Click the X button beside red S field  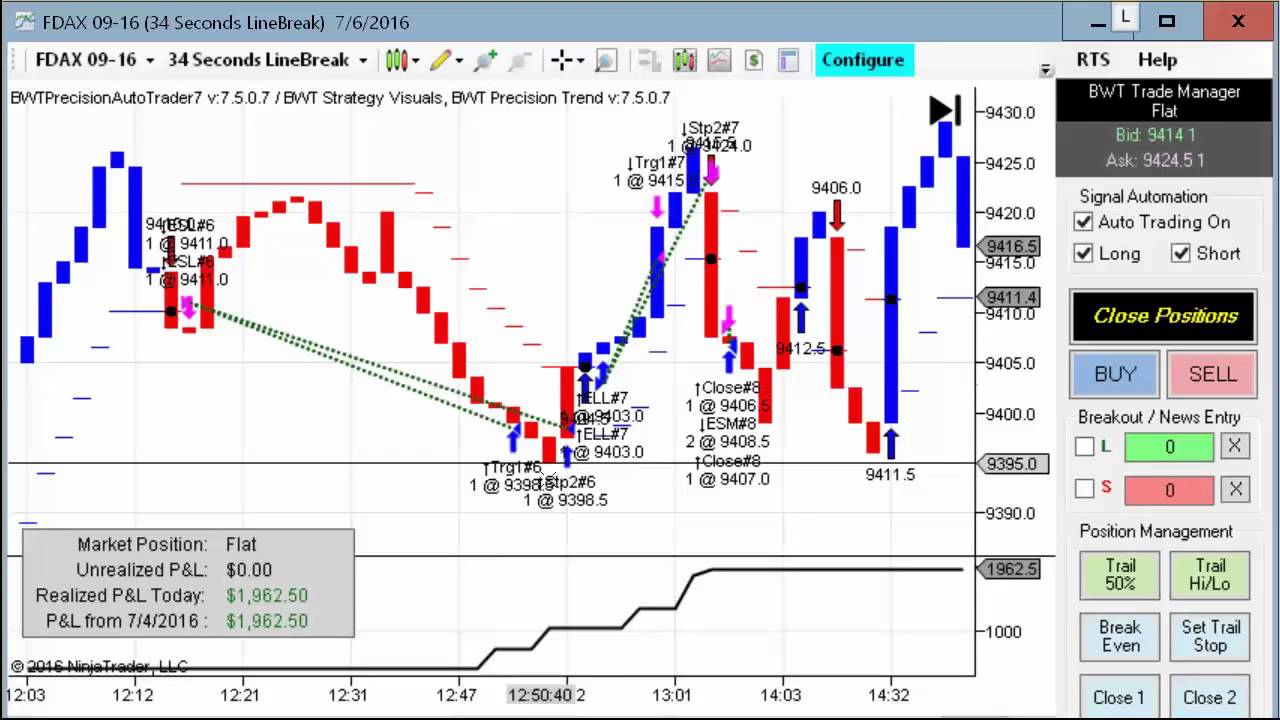pos(1235,489)
